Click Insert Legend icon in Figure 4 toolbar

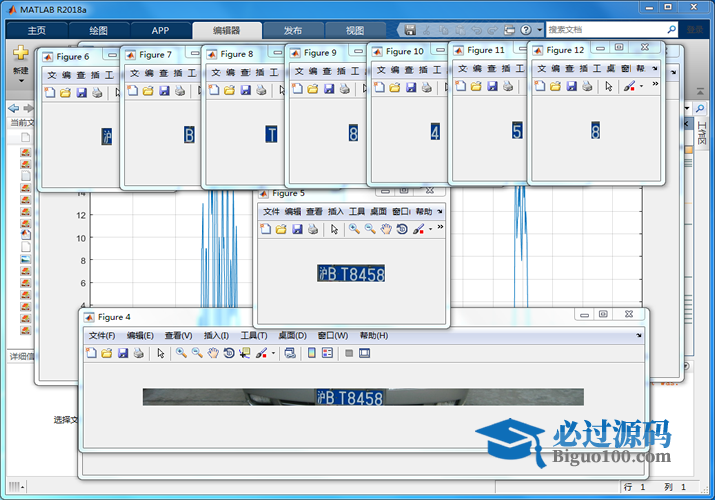[x=327, y=353]
